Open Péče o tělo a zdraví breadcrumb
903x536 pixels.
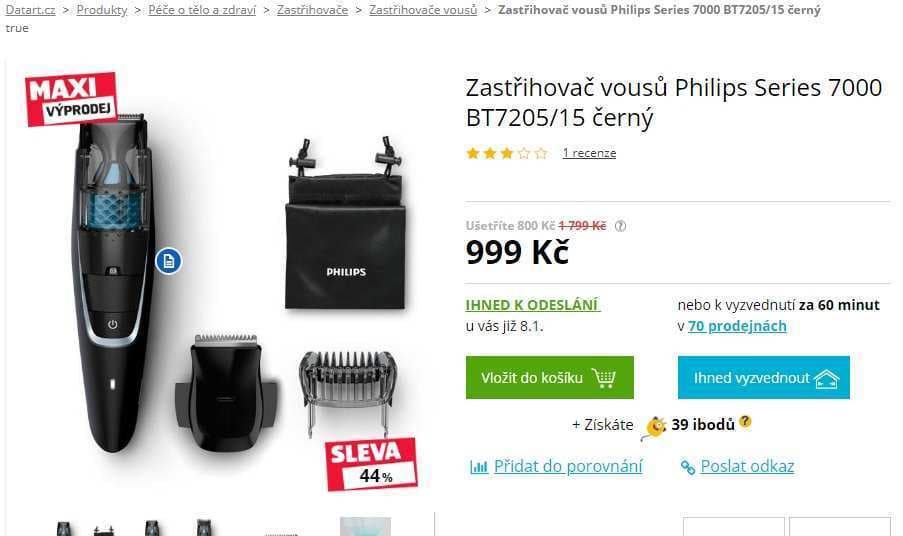202,10
